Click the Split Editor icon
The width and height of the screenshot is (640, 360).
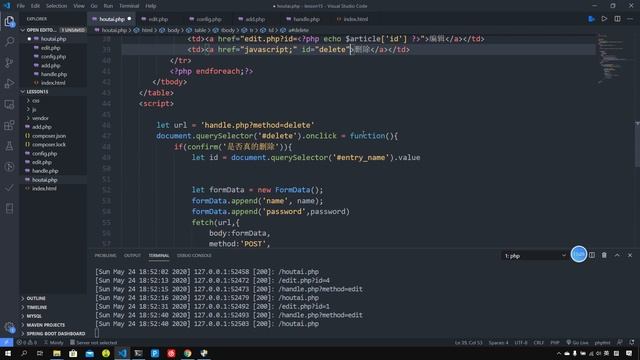(617, 19)
